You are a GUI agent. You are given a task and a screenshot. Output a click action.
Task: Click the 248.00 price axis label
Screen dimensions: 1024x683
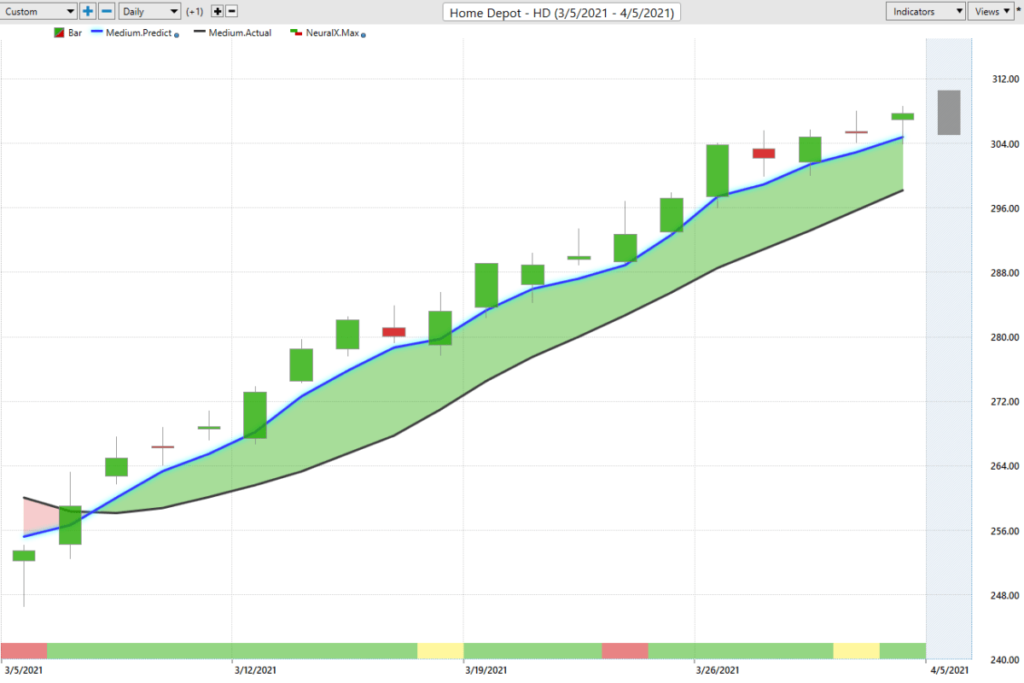(x=1005, y=596)
